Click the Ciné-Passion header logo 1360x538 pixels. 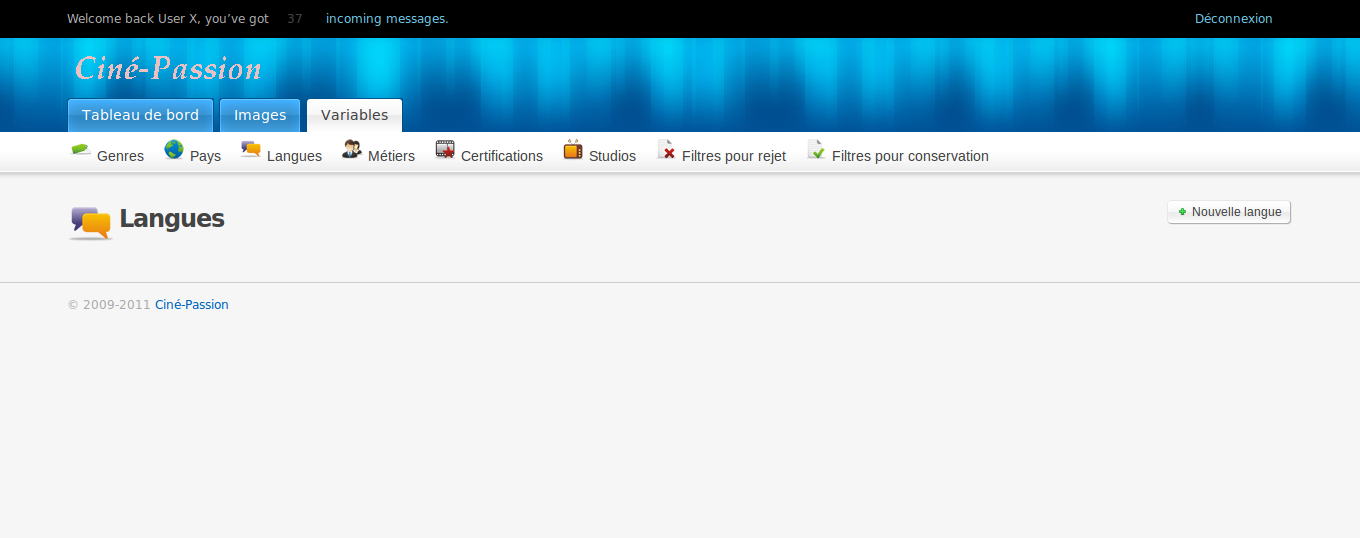[168, 68]
